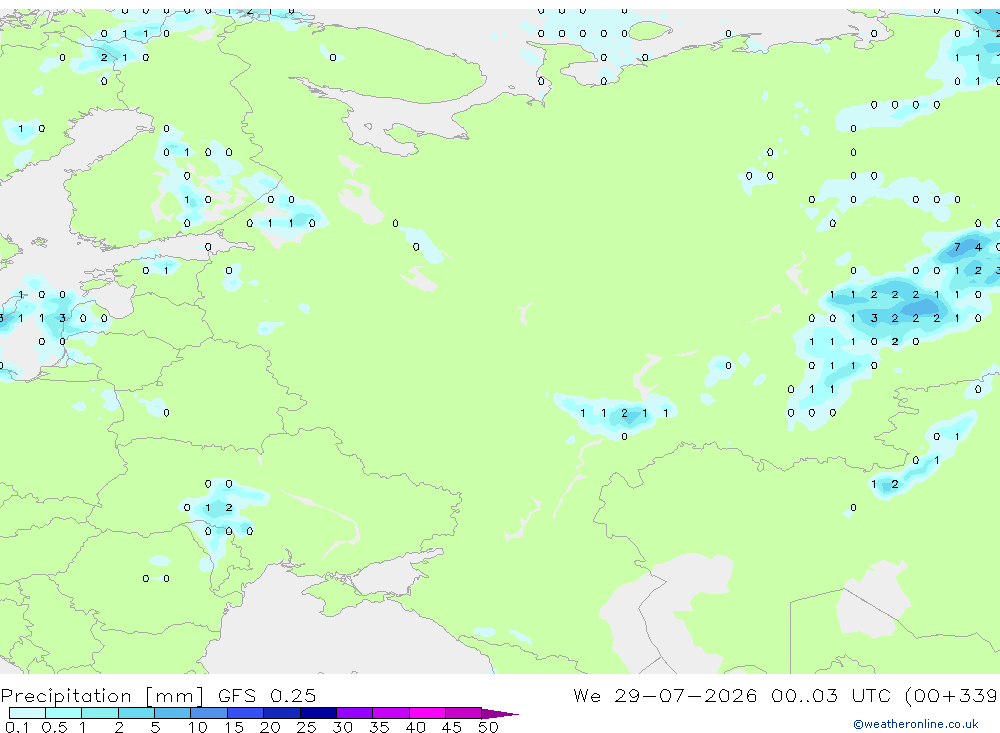1000x733 pixels.
Task: Click the '7' precipitation value on map
Action: (957, 247)
